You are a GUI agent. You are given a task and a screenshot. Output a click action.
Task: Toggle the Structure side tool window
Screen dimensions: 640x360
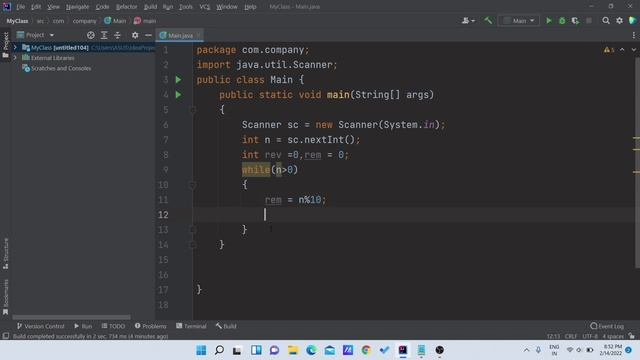coord(6,254)
